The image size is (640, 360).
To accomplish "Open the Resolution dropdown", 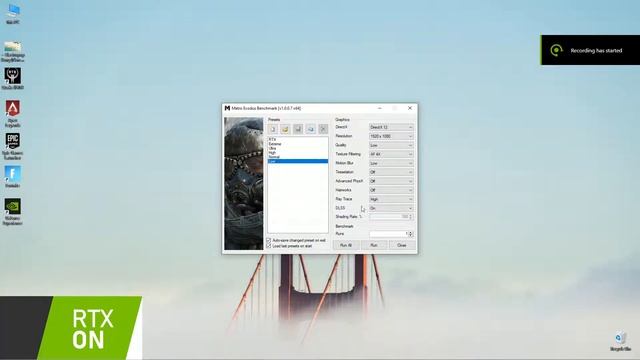I will tap(391, 136).
